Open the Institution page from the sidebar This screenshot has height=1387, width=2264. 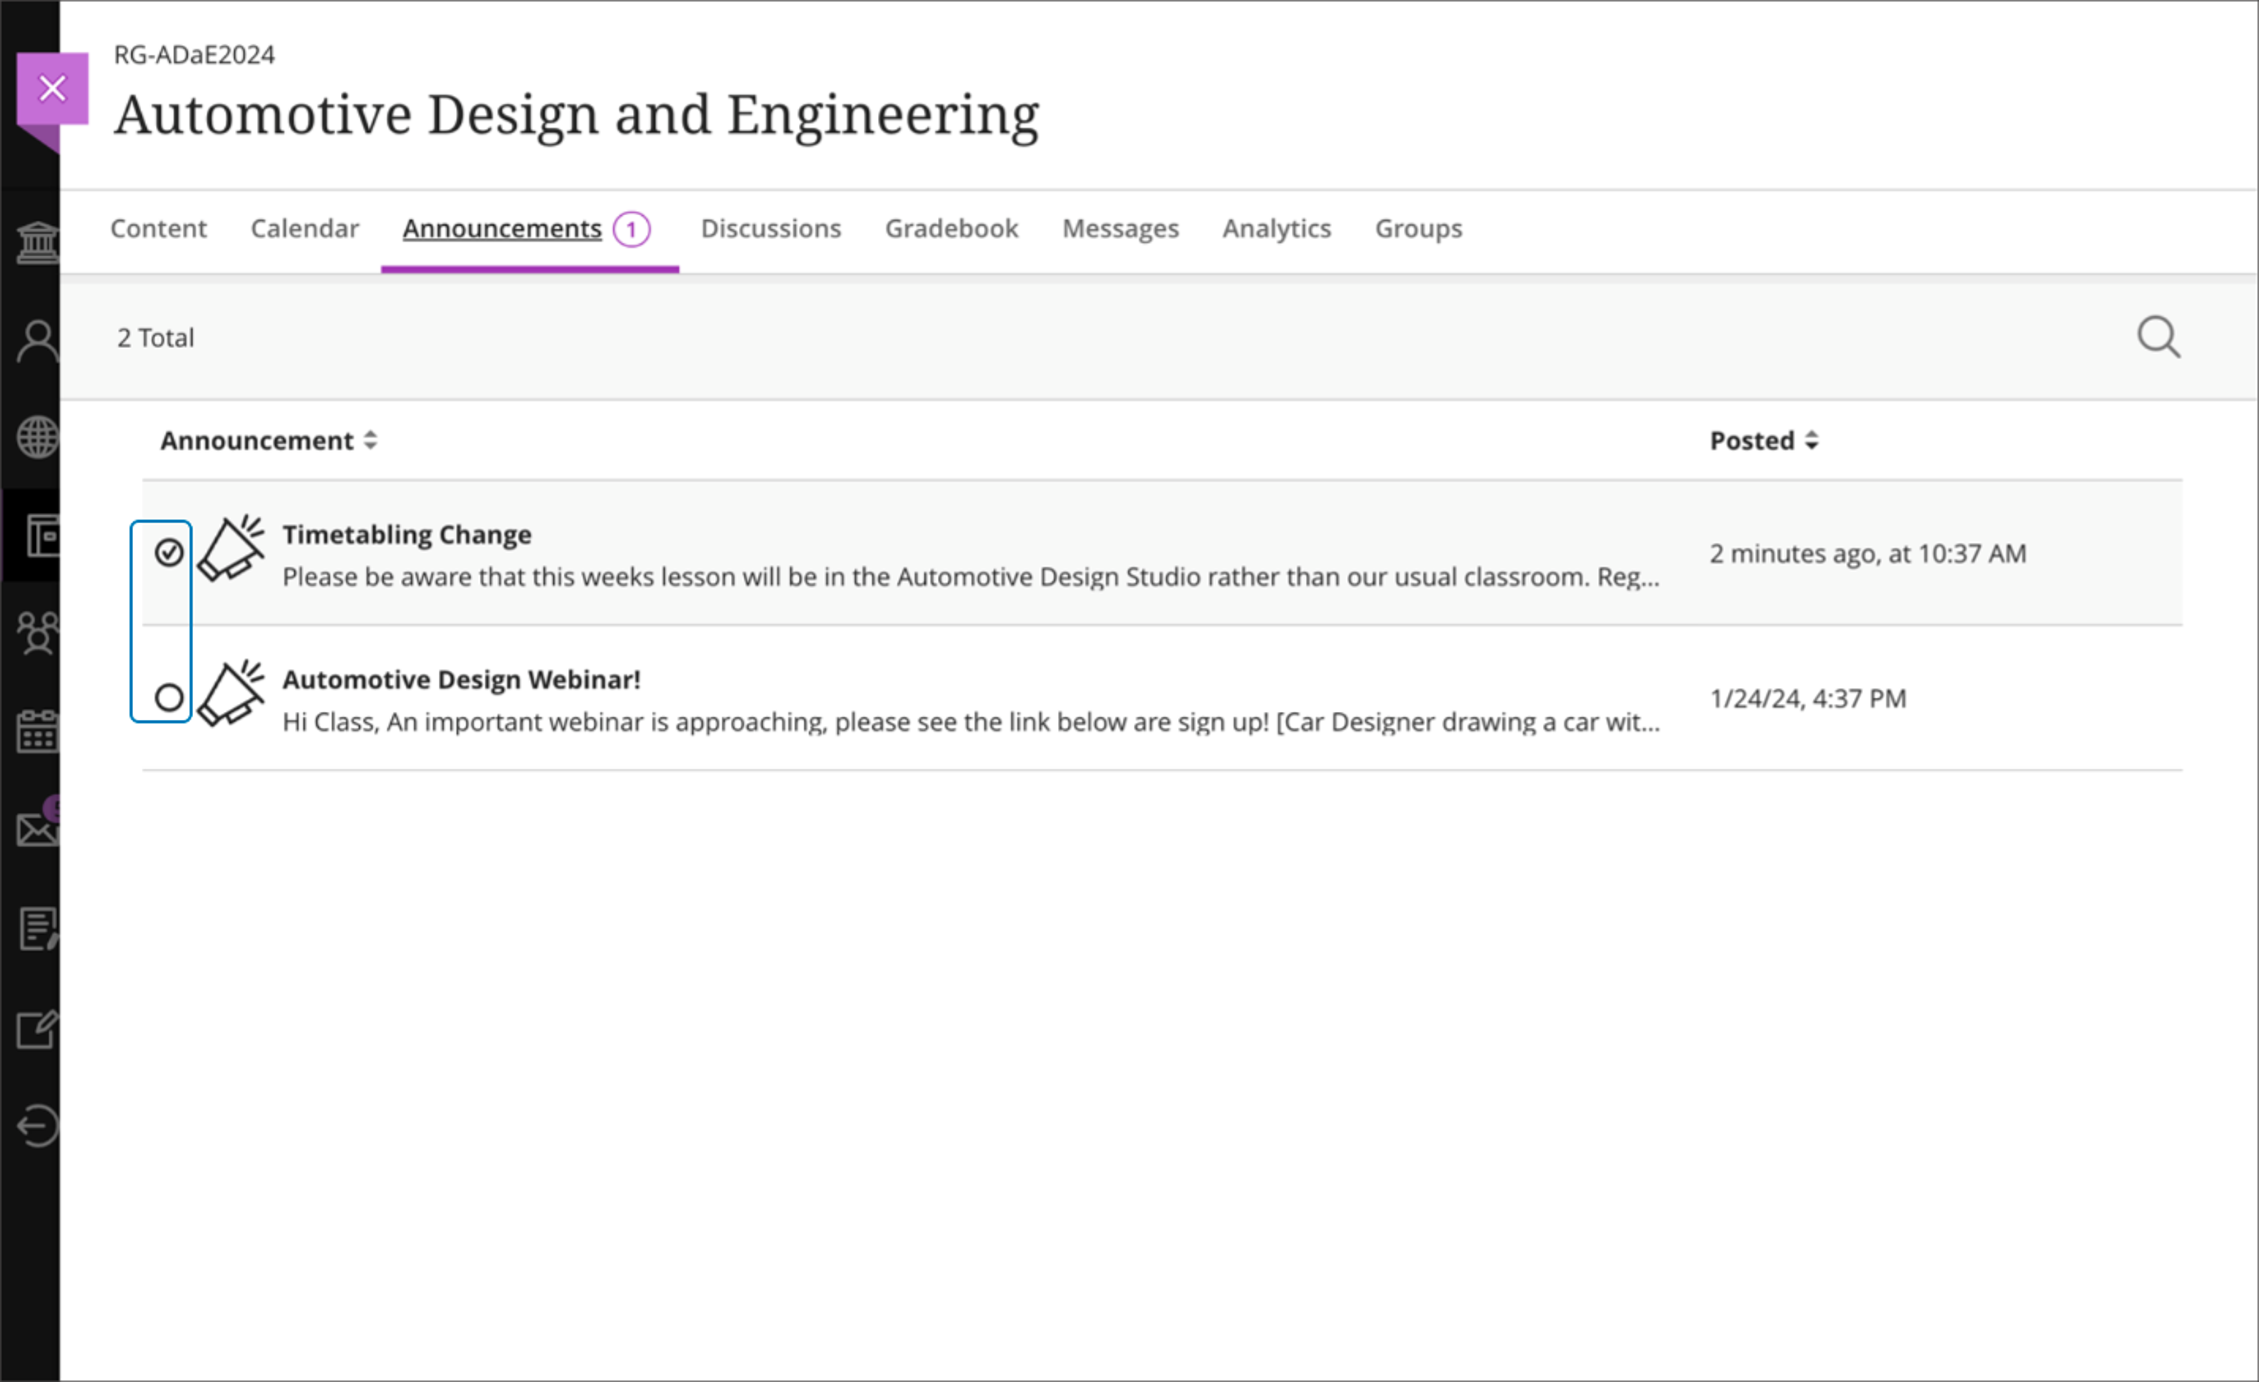coord(37,240)
